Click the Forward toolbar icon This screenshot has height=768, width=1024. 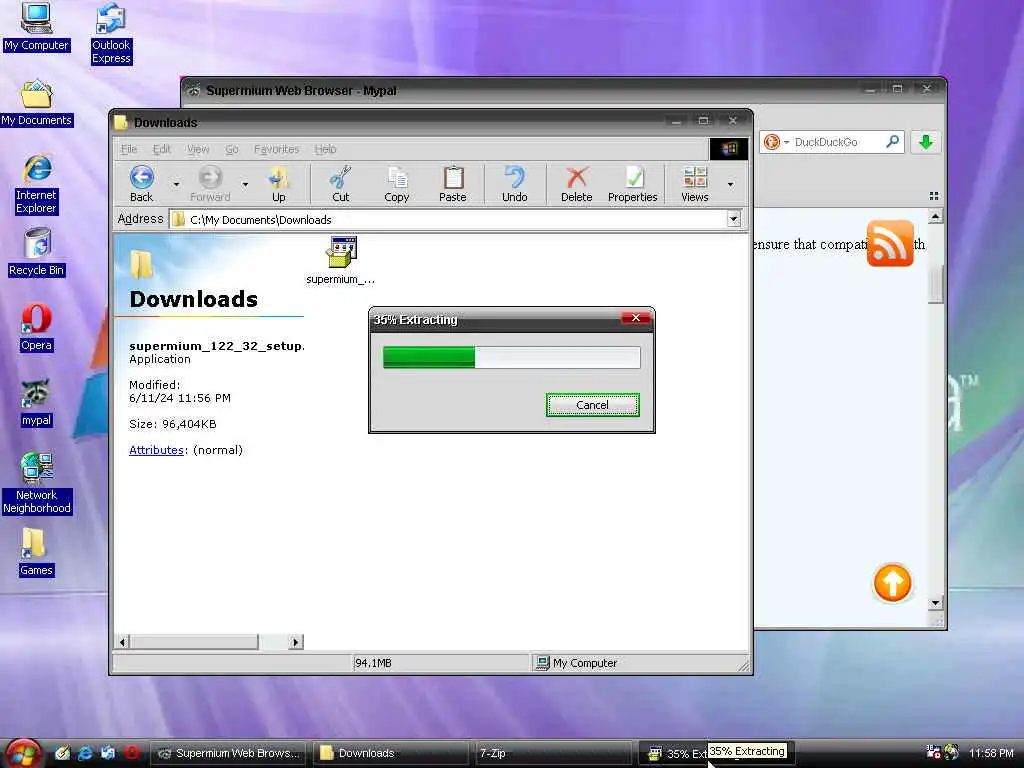click(210, 184)
